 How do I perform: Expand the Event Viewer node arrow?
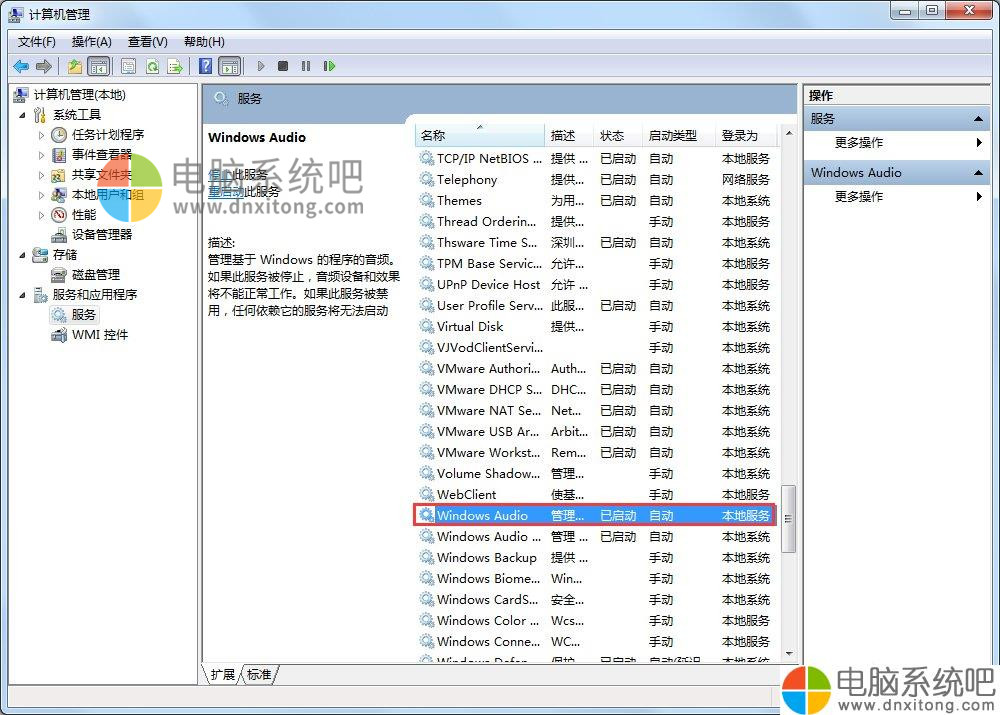tap(41, 155)
